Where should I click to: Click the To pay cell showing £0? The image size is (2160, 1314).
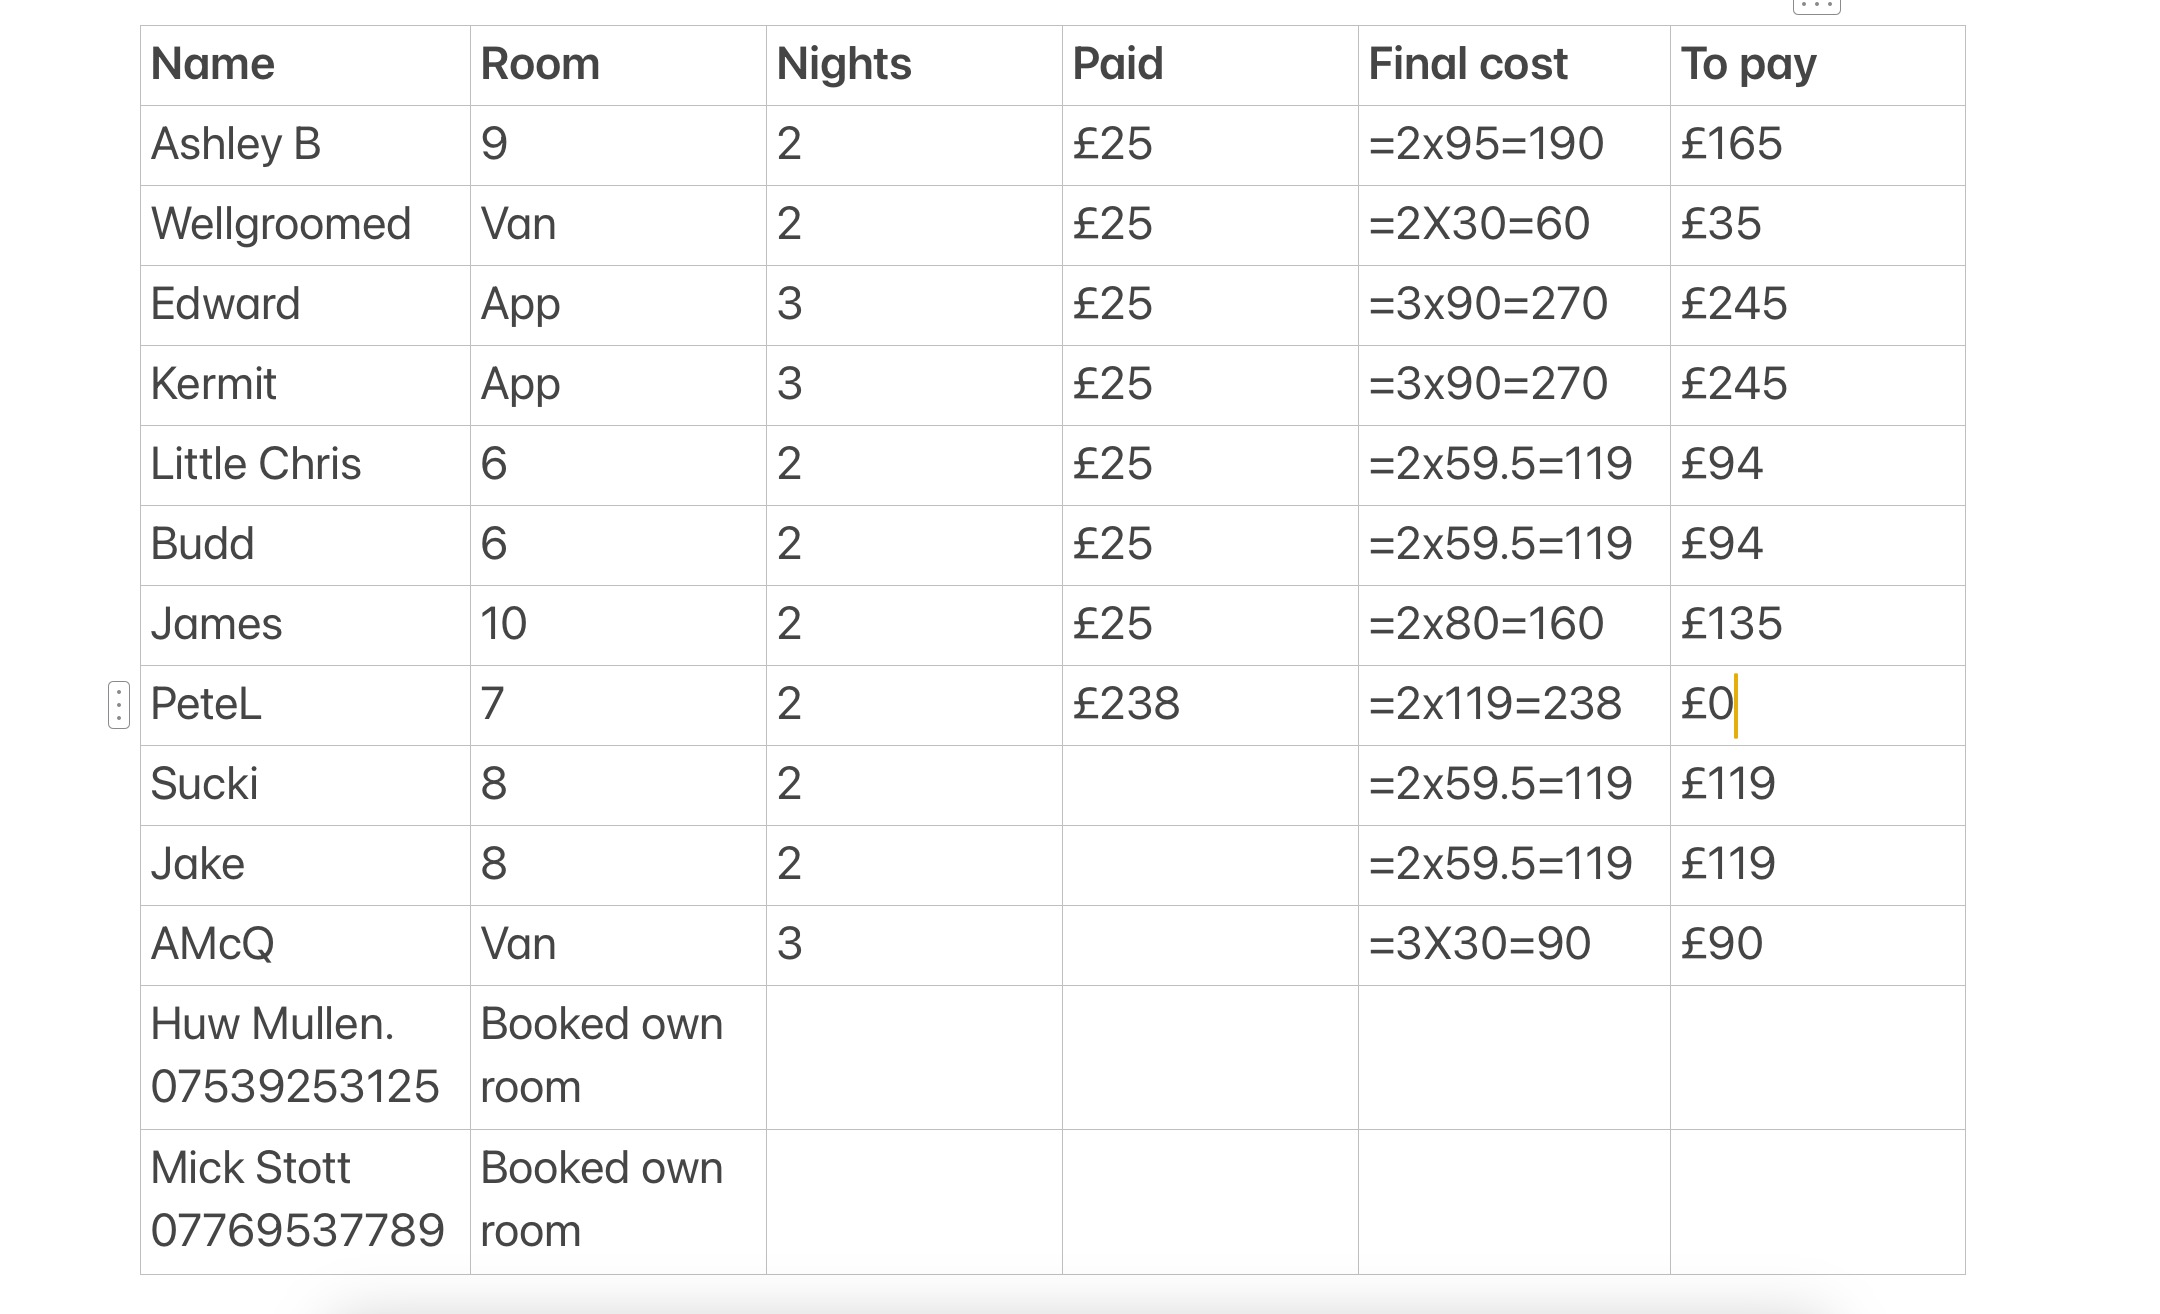coord(1817,705)
